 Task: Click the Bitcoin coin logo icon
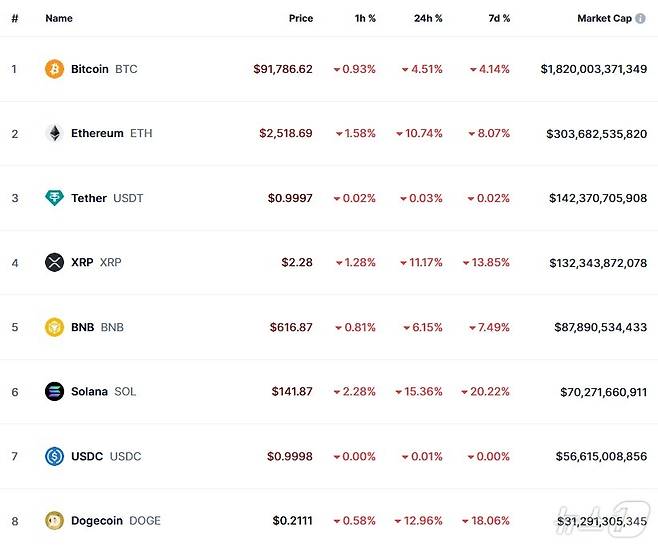[x=54, y=69]
